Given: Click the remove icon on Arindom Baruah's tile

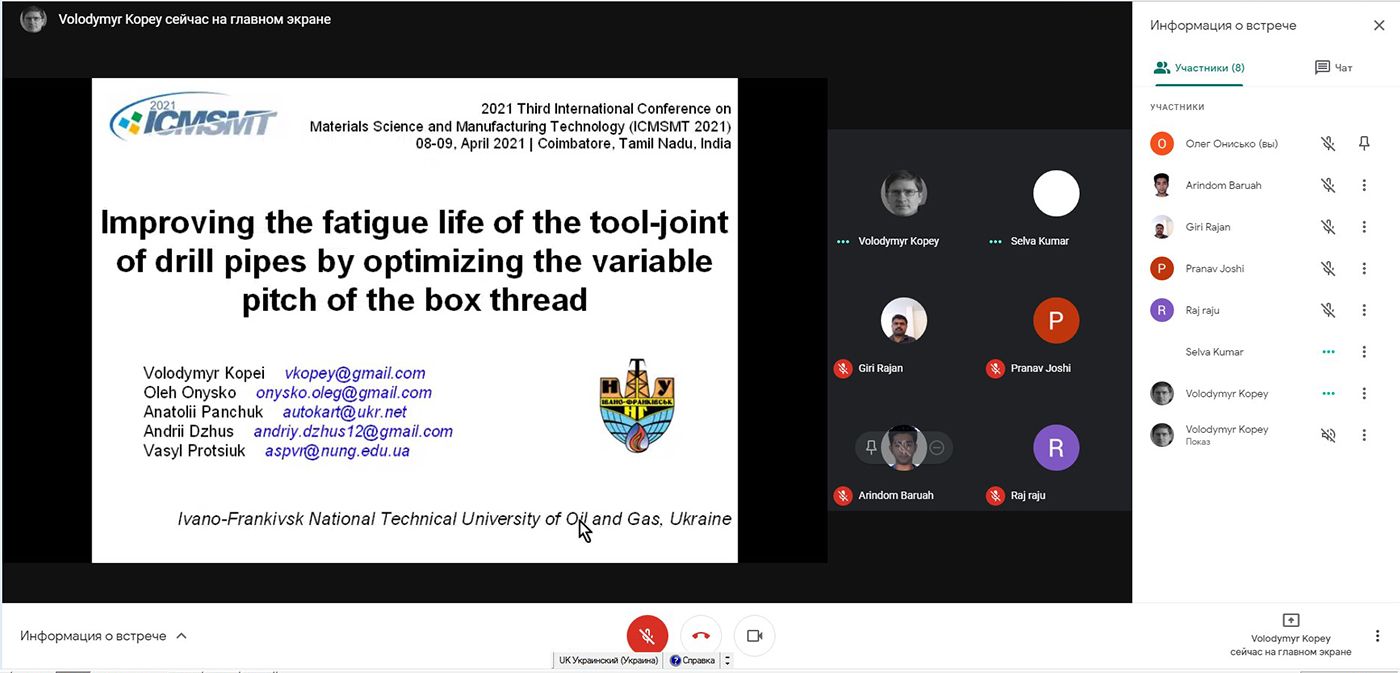Looking at the screenshot, I should 937,448.
